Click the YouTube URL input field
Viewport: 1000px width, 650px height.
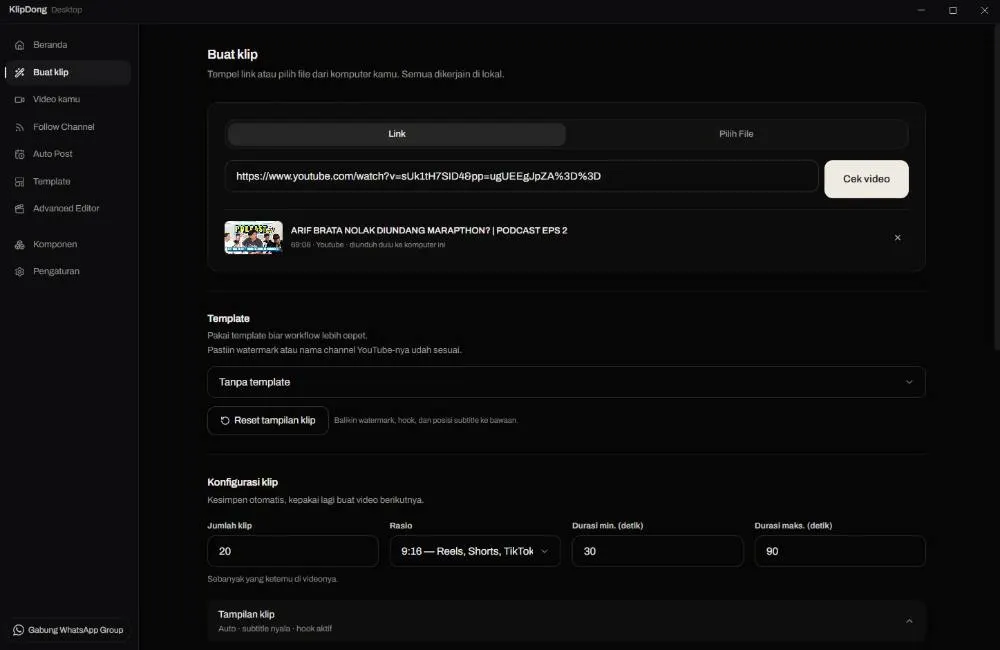click(x=521, y=176)
